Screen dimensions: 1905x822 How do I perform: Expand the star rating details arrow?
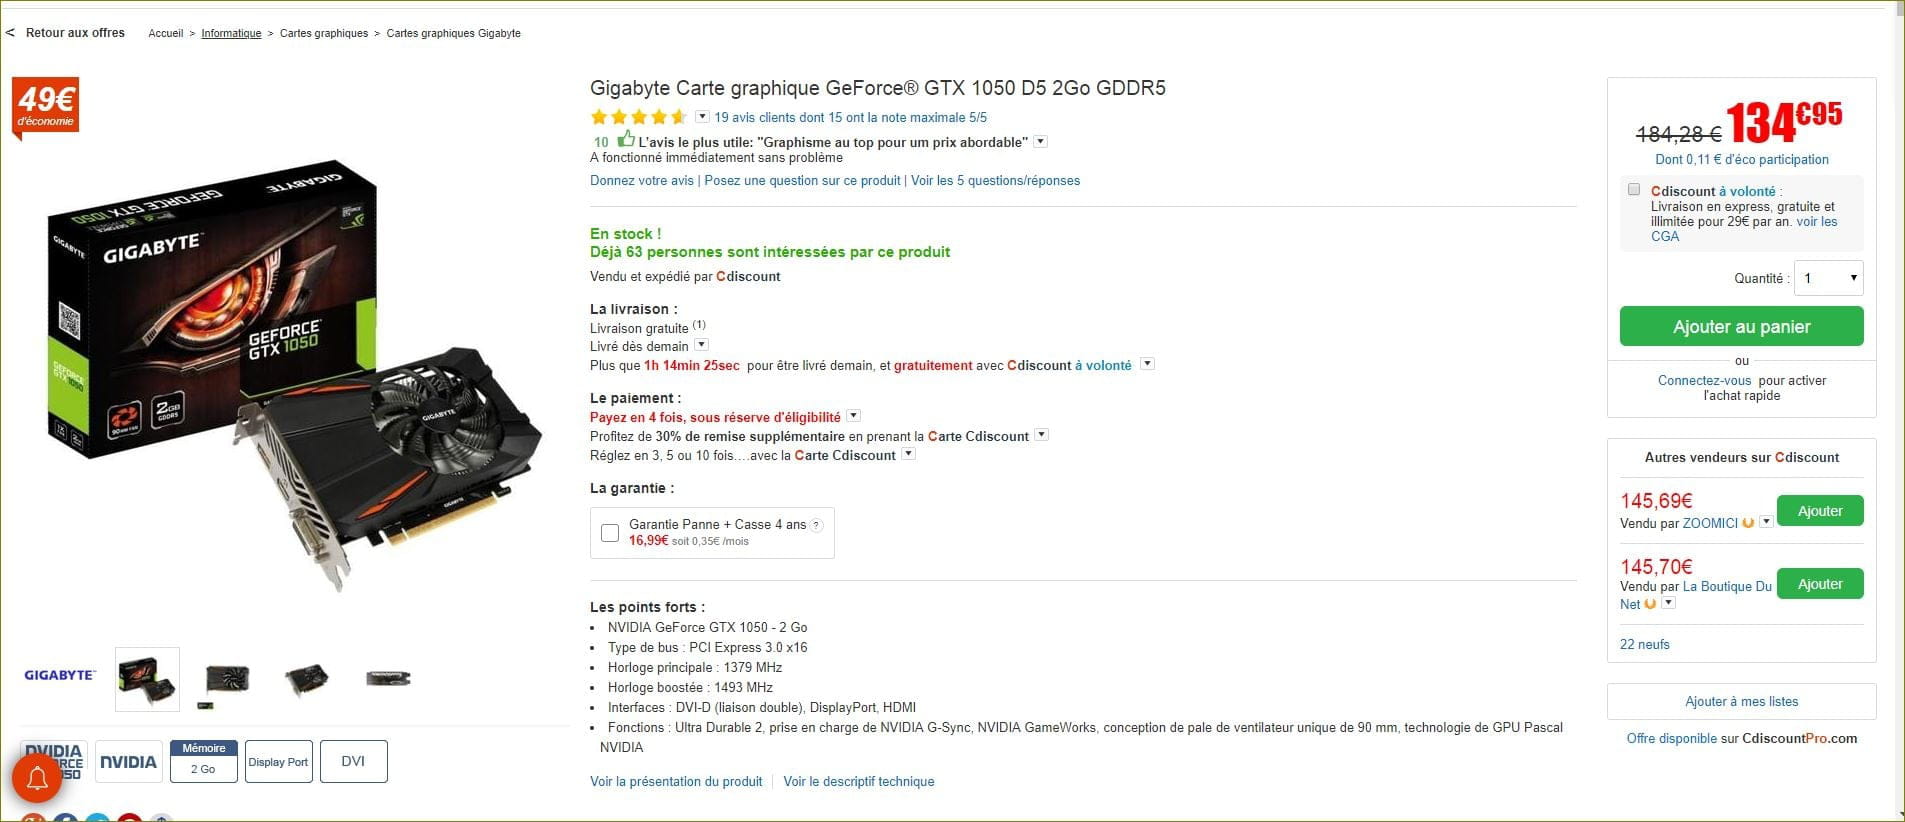(702, 117)
